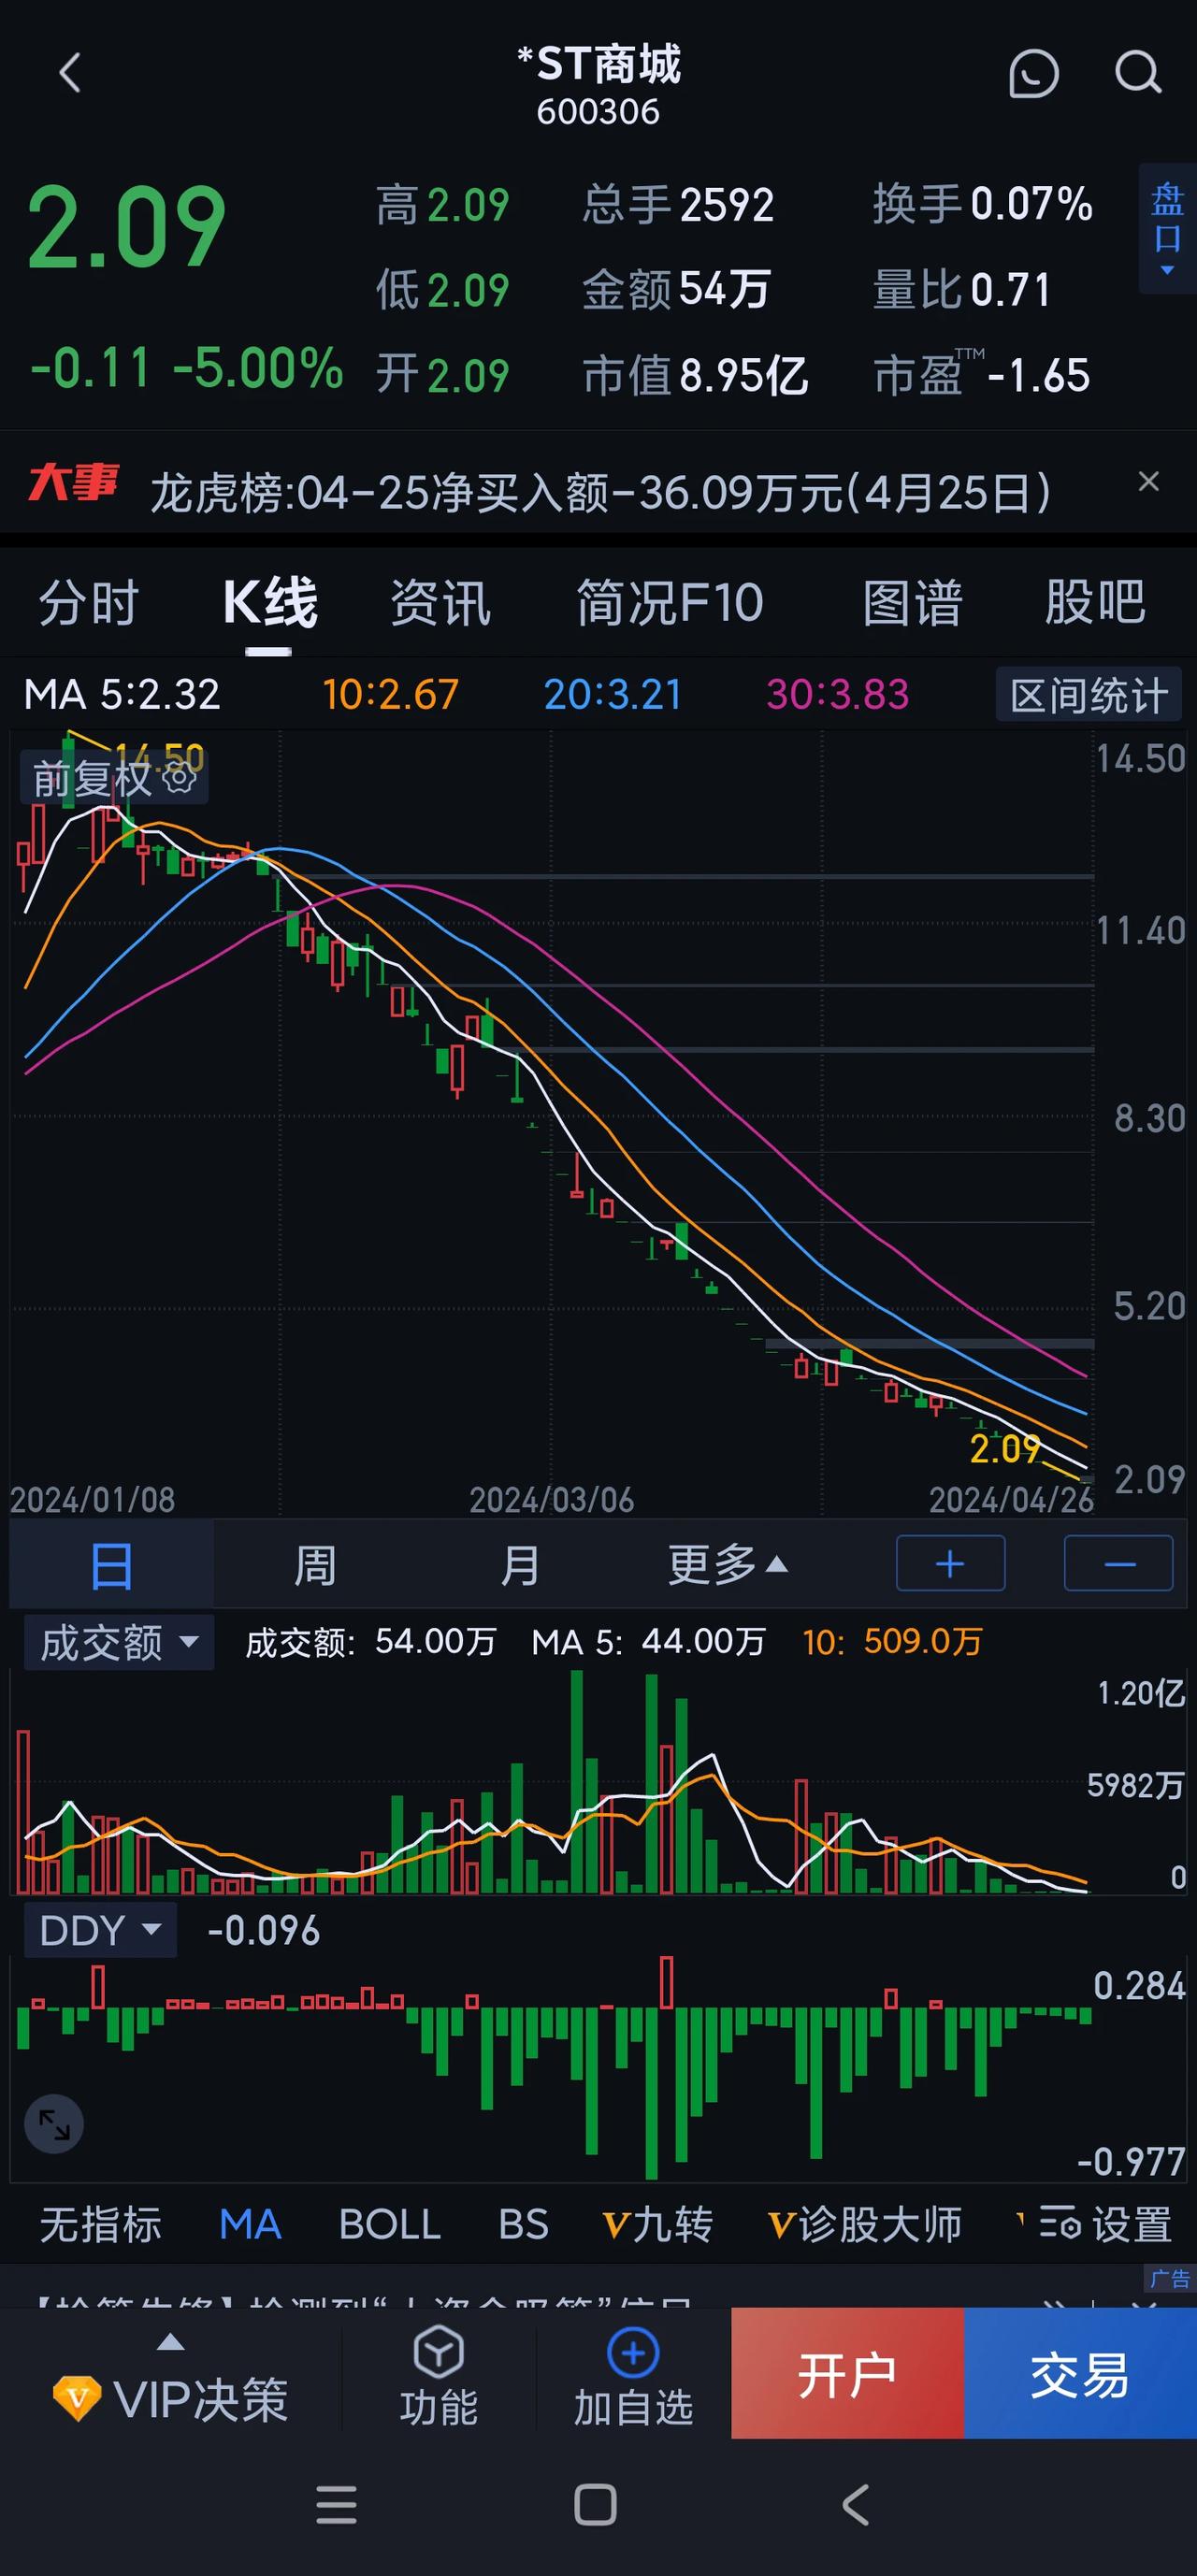1197x2576 pixels.
Task: Tap the blue 20:3.21 MA legend
Action: pos(613,694)
